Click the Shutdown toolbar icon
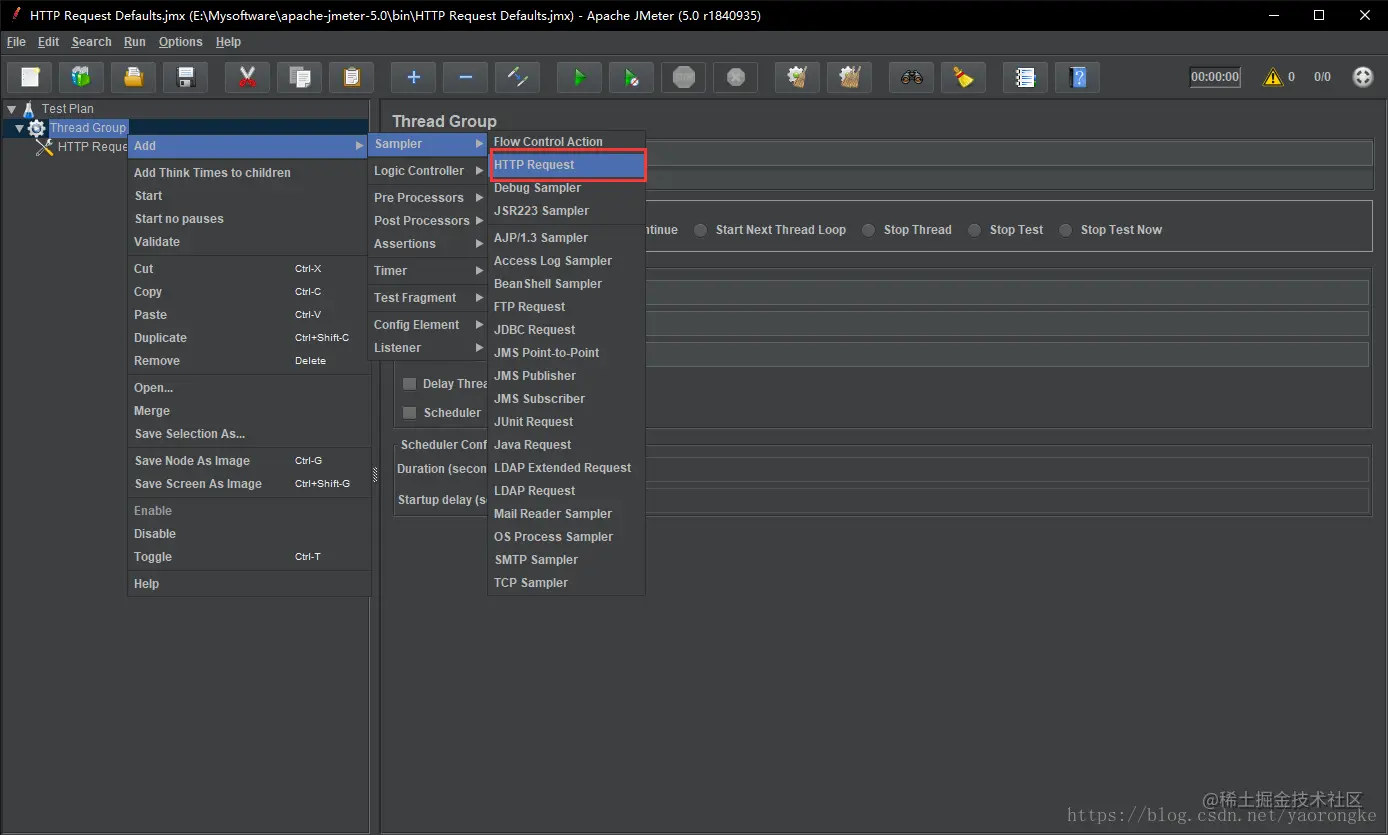 tap(735, 77)
